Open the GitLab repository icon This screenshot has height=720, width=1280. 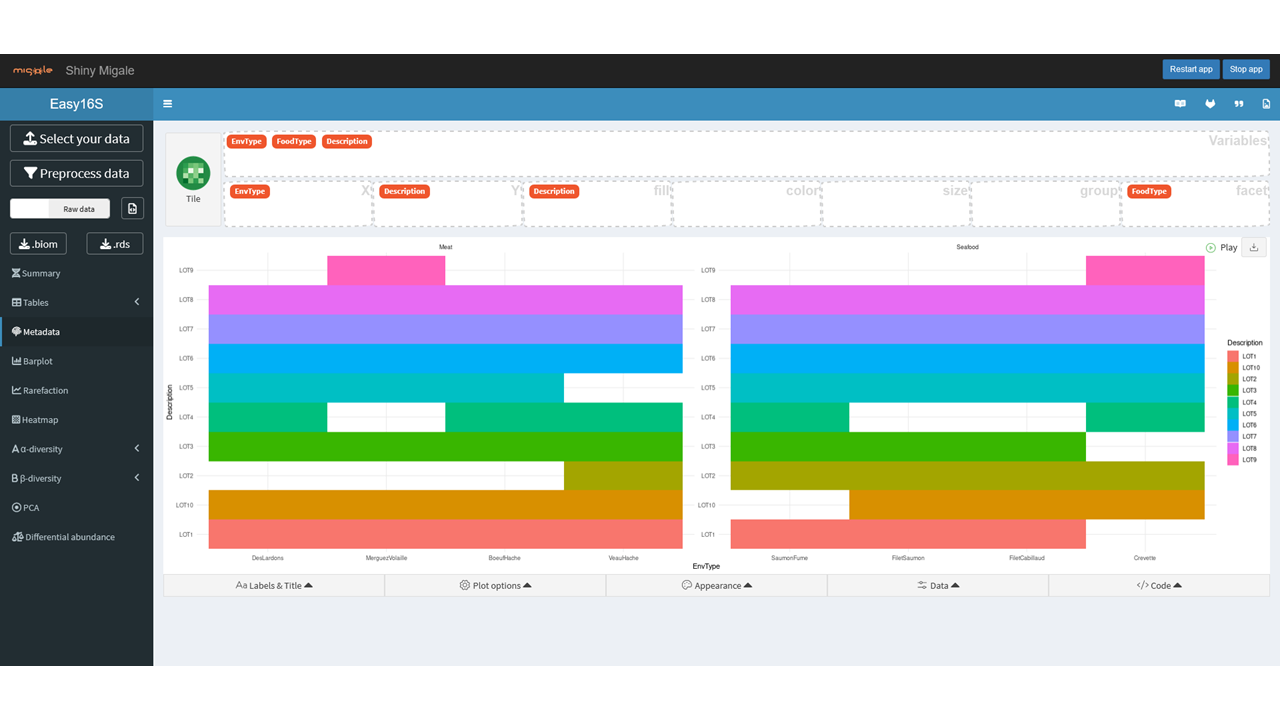[1209, 104]
